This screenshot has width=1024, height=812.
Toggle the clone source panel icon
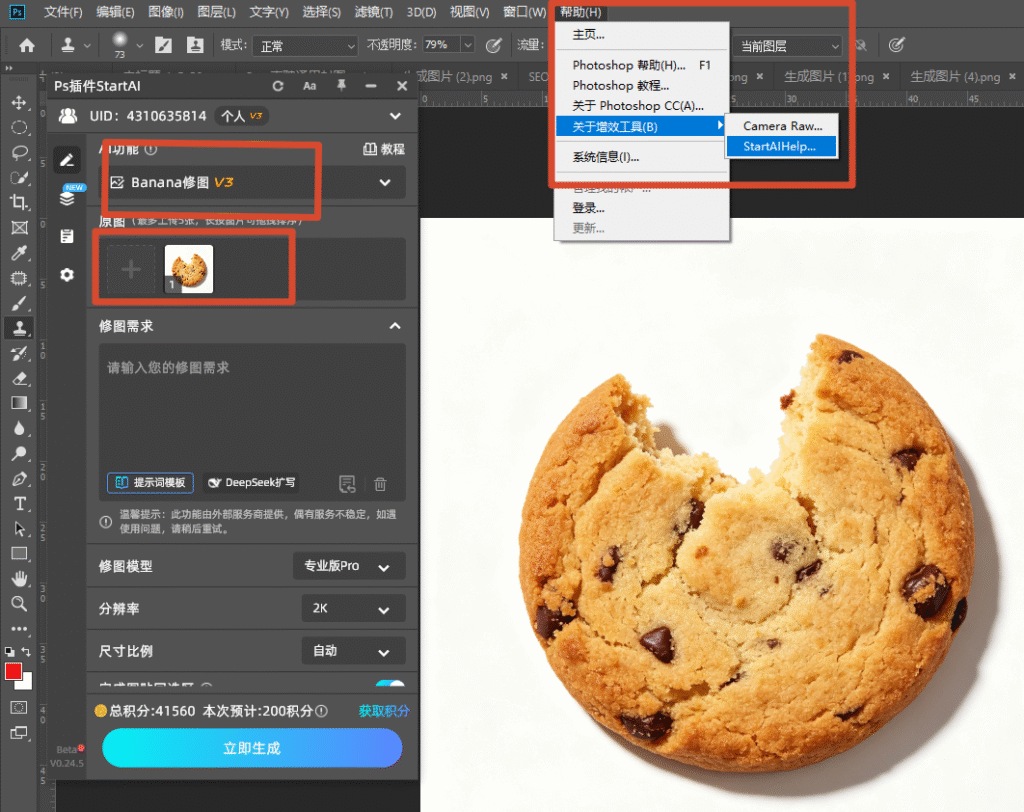pos(195,45)
